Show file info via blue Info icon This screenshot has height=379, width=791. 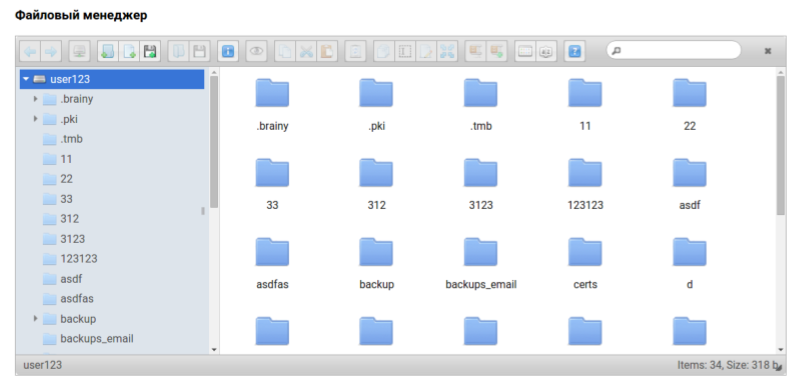tap(228, 51)
